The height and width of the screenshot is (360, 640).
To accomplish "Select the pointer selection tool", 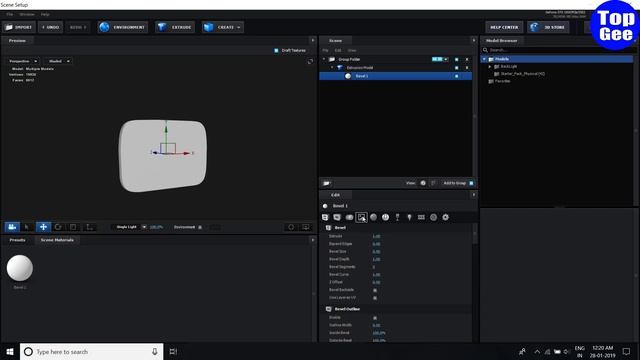I will click(27, 227).
